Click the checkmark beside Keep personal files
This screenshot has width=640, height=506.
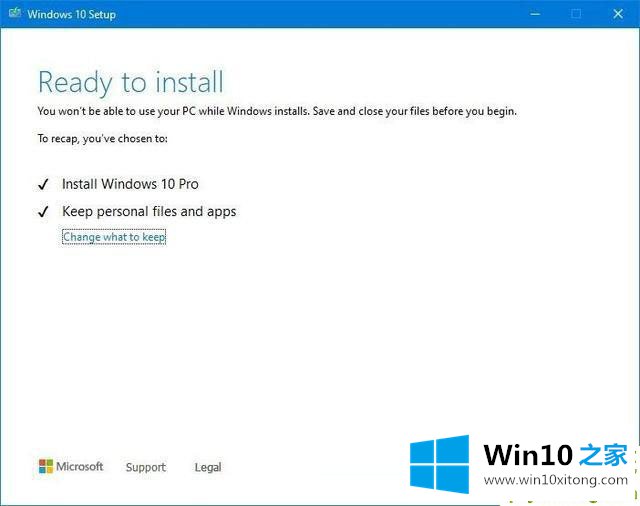click(x=43, y=212)
